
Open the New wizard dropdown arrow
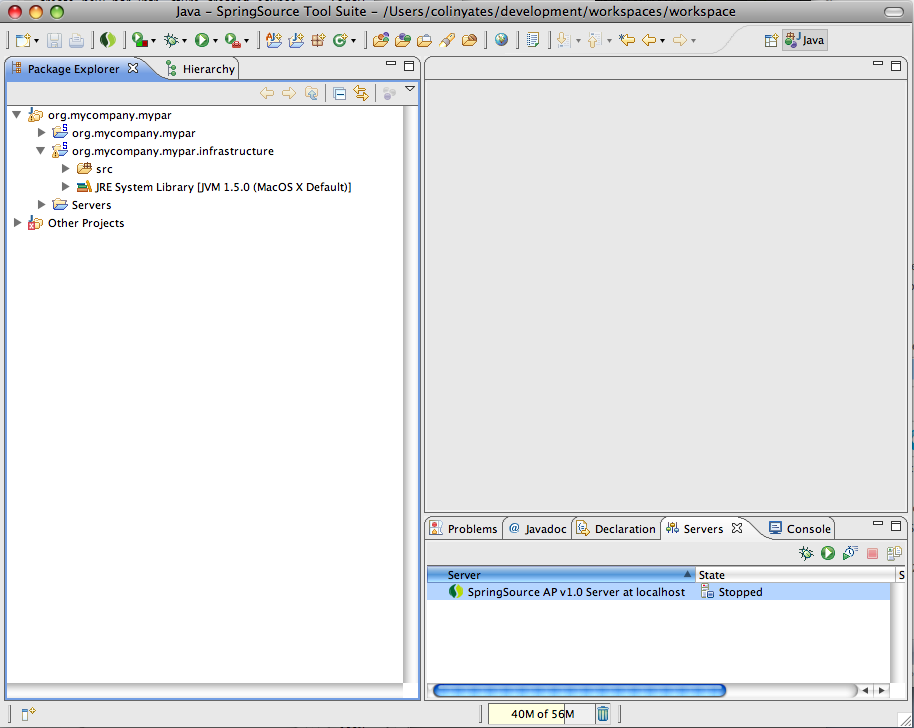tap(36, 41)
